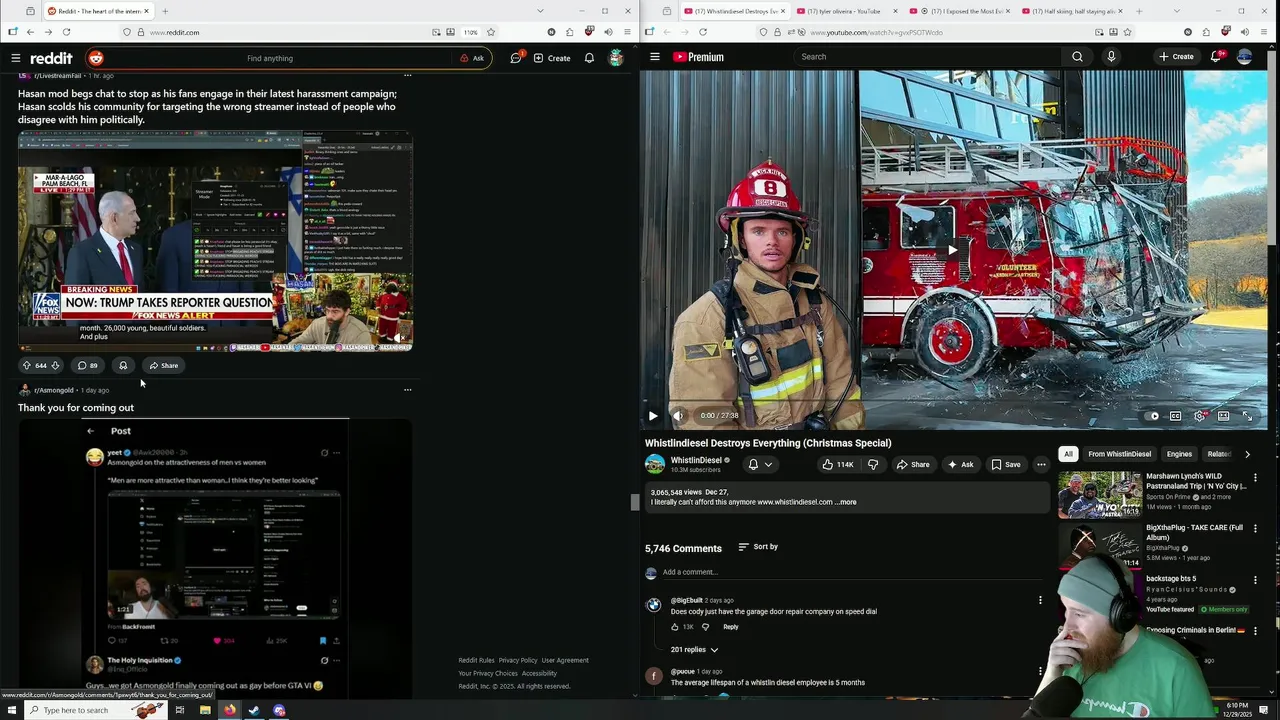Mute the YouTube video volume
The height and width of the screenshot is (720, 1280).
pyautogui.click(x=678, y=416)
